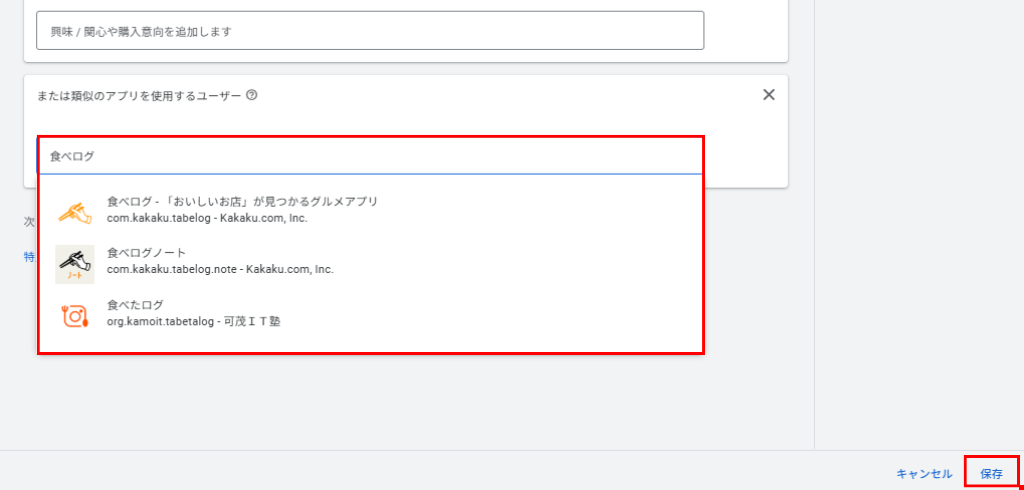Select 食べログ -「おいしいお店」が見つかるグルメアプリ suggestion

click(x=242, y=202)
